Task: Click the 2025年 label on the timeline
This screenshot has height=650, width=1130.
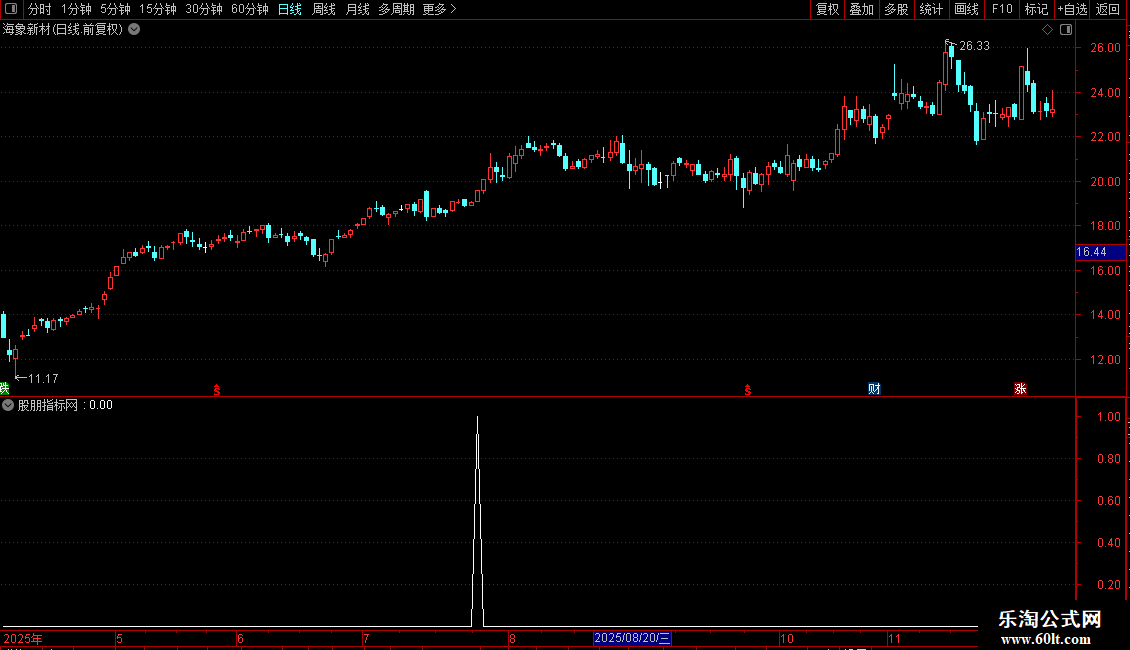Action: 23,638
